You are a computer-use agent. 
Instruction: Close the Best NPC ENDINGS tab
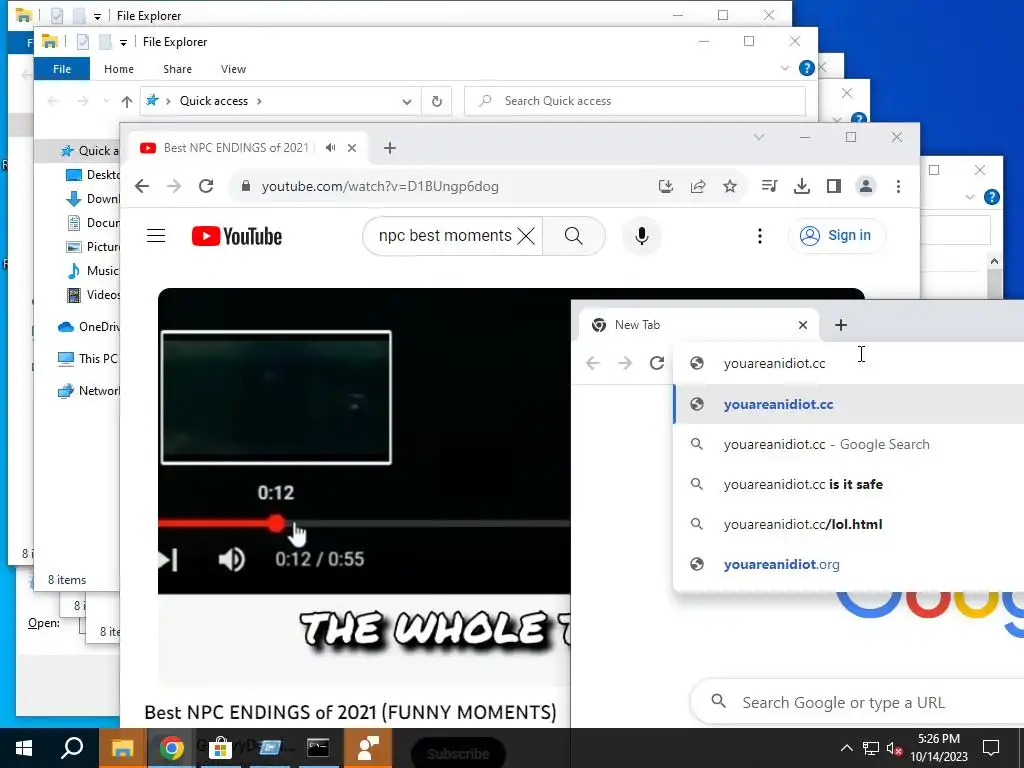coord(352,148)
